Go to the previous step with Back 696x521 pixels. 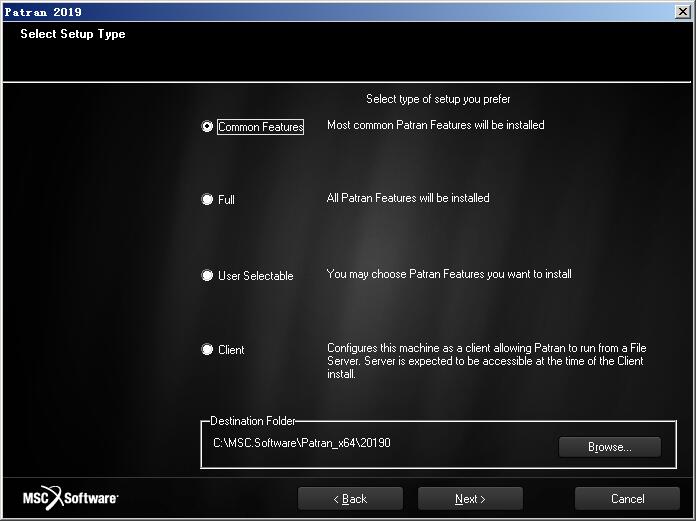coord(350,499)
